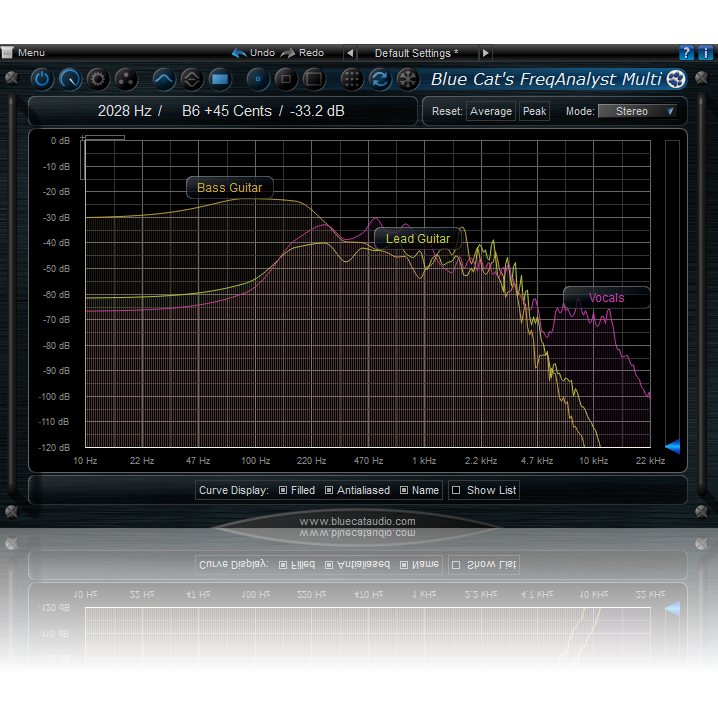718x718 pixels.
Task: Click the blue triangle level slider handle
Action: tap(672, 446)
